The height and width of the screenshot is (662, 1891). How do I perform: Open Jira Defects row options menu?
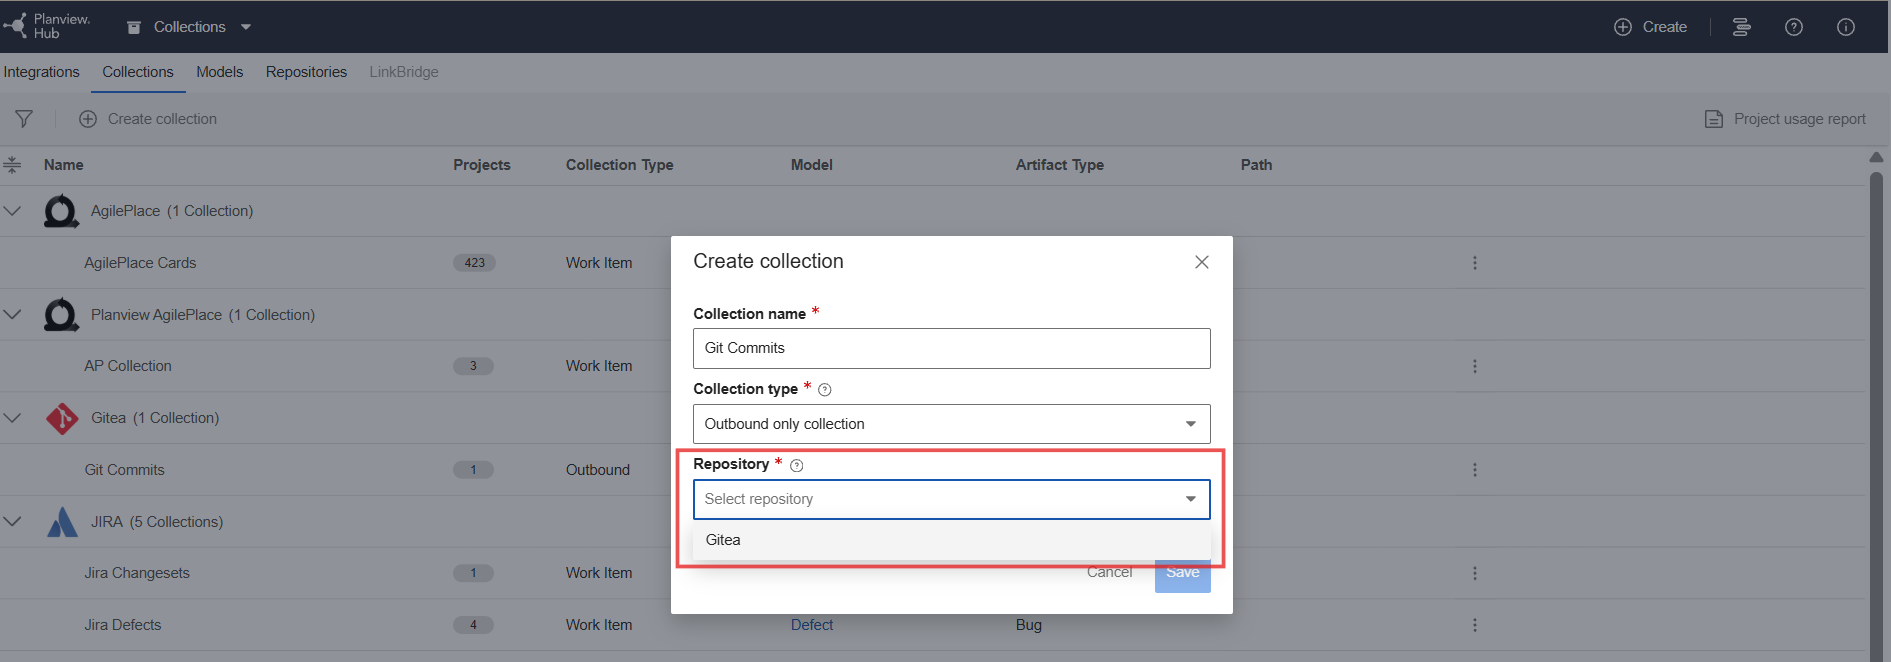pyautogui.click(x=1474, y=625)
